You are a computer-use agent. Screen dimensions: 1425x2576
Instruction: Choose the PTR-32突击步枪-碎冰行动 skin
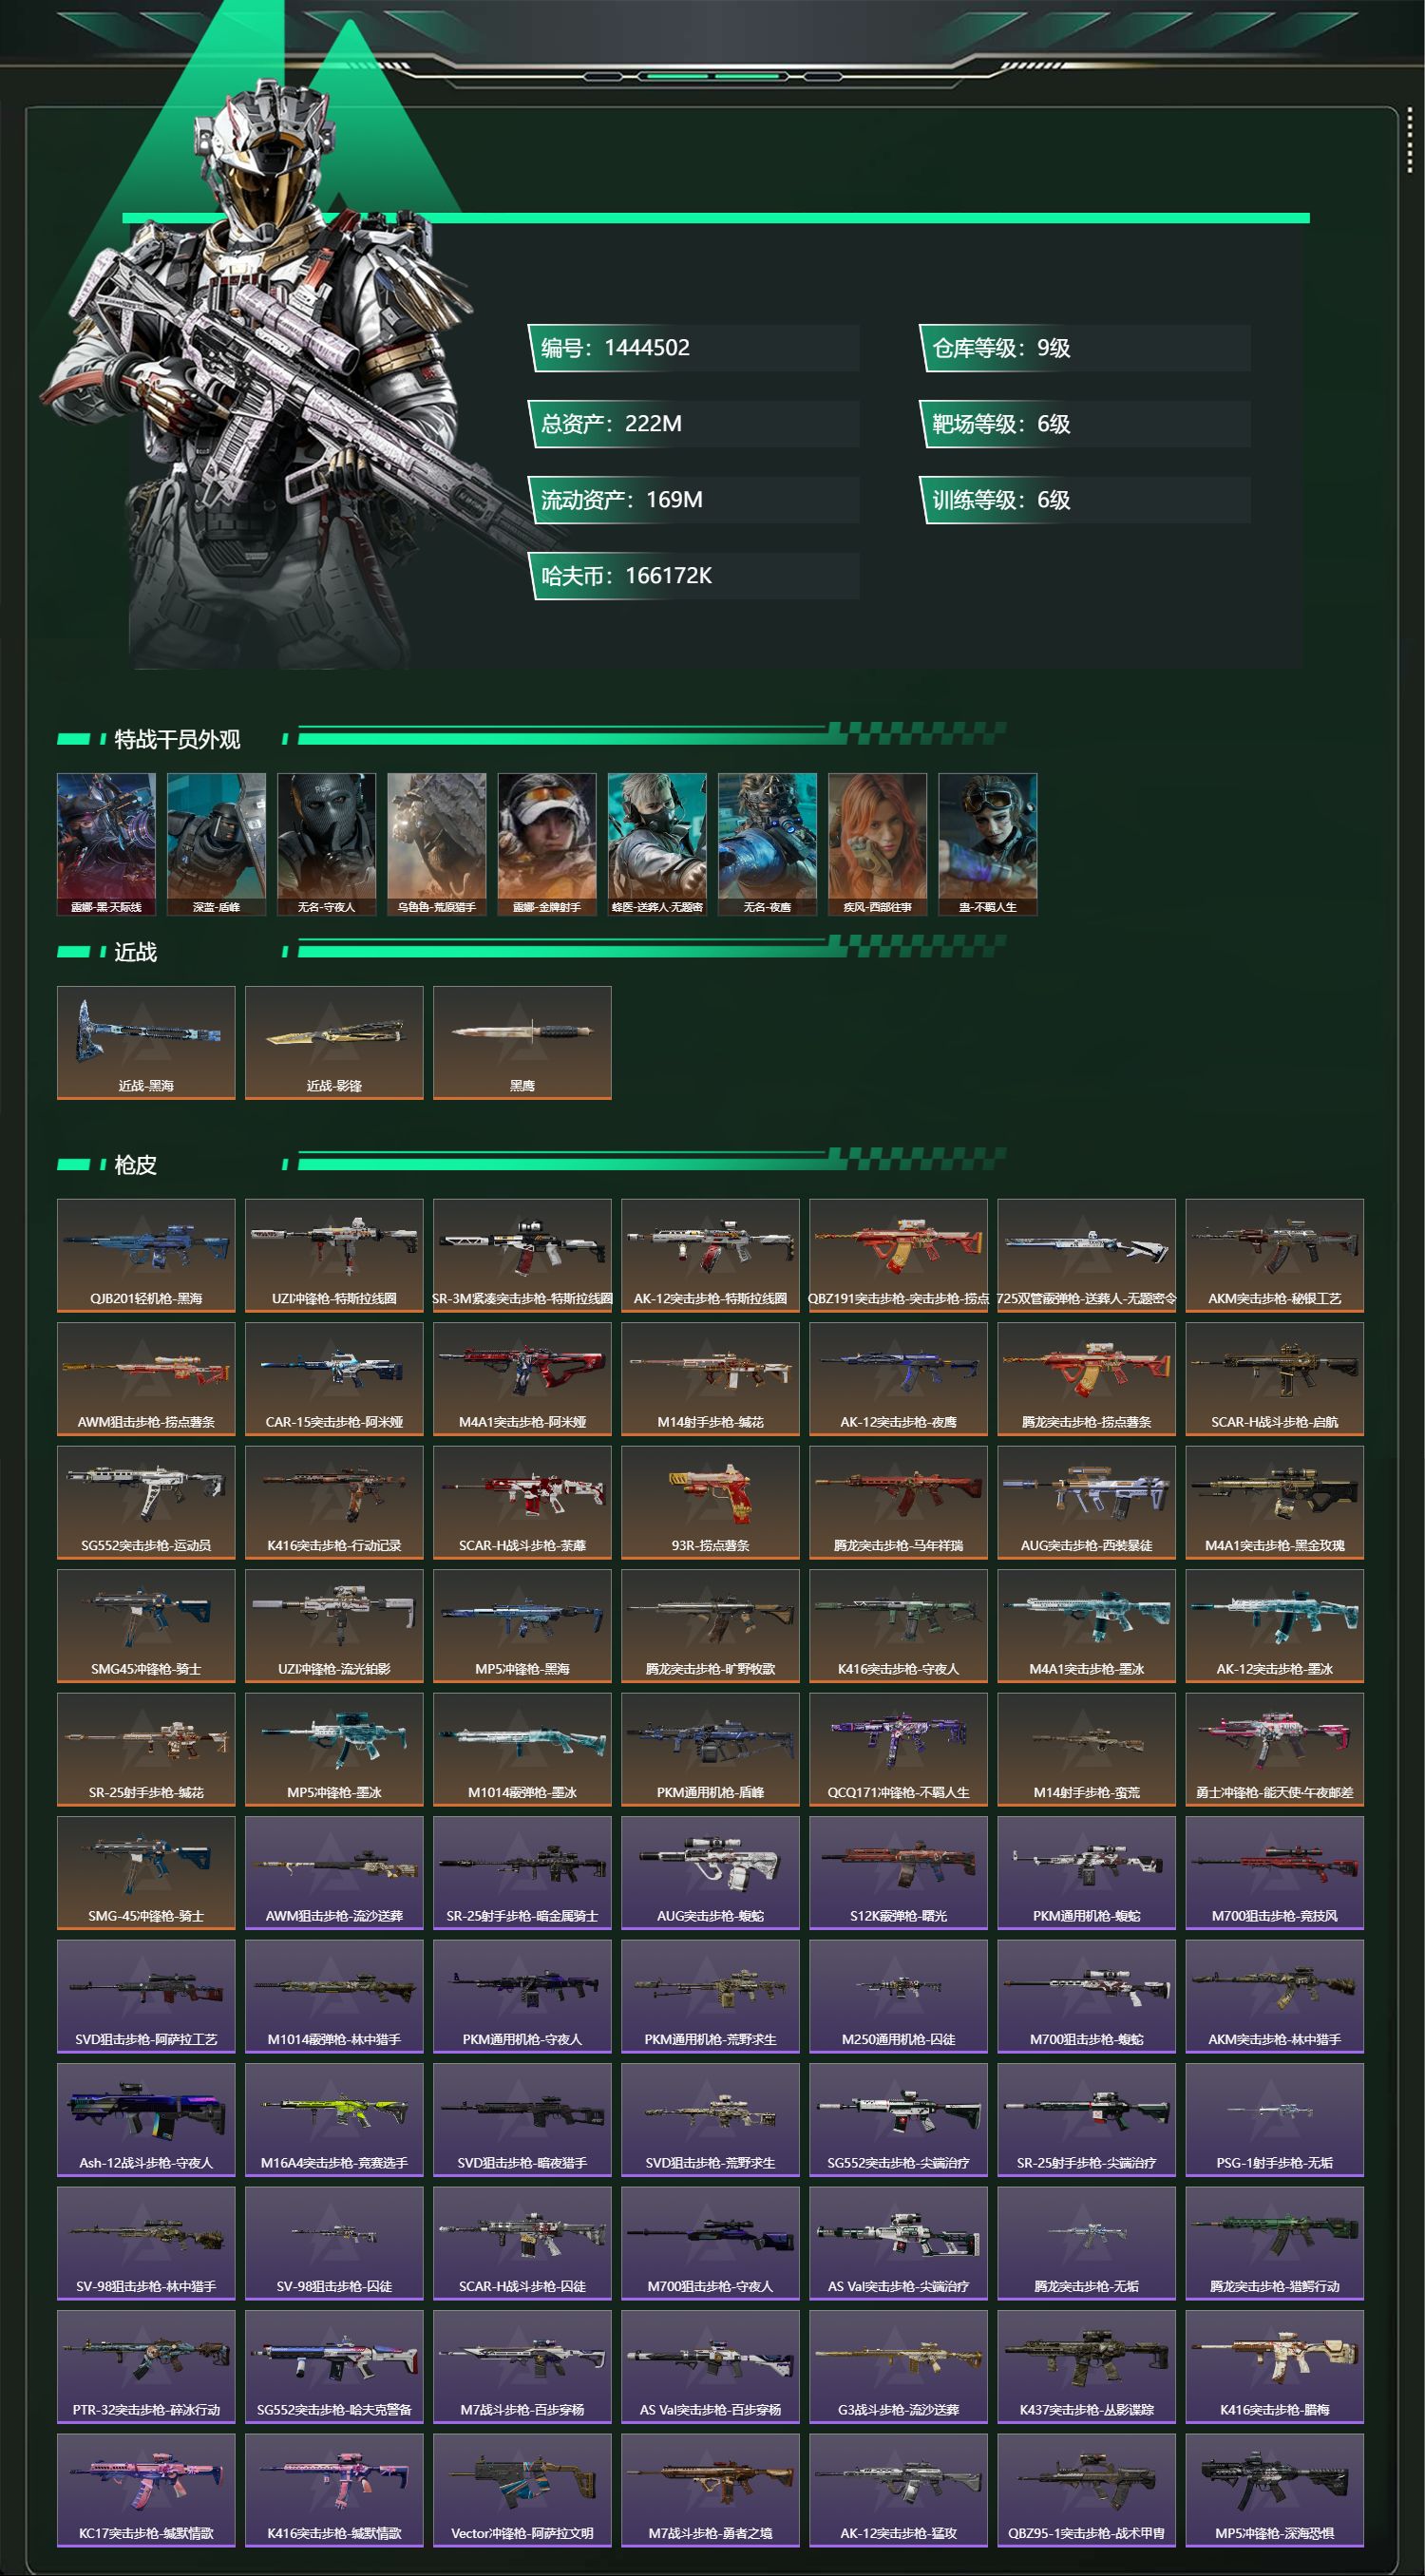point(146,2367)
